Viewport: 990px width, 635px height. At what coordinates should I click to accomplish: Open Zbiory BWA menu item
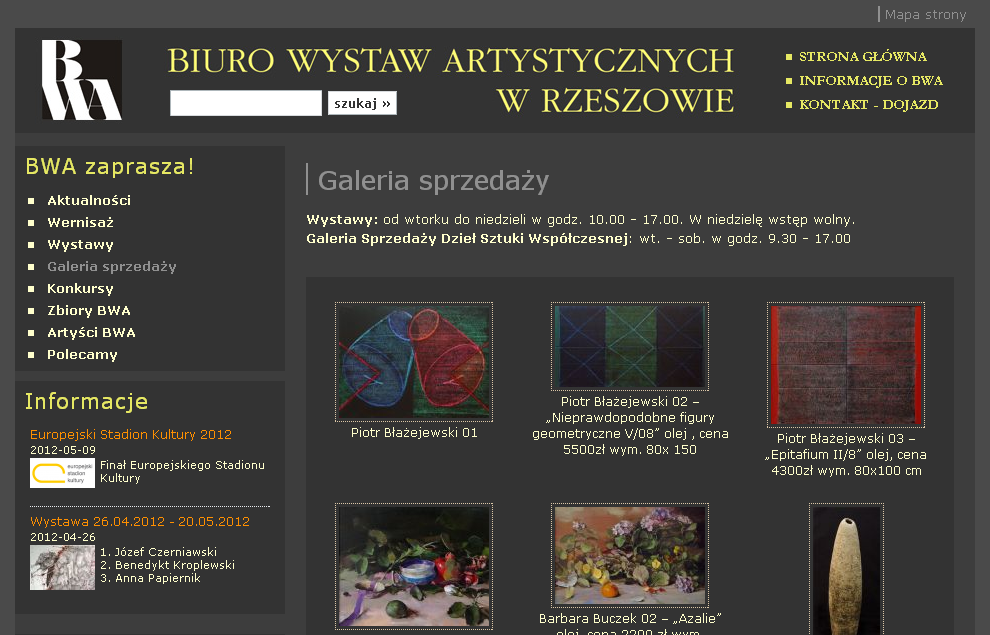coord(89,311)
